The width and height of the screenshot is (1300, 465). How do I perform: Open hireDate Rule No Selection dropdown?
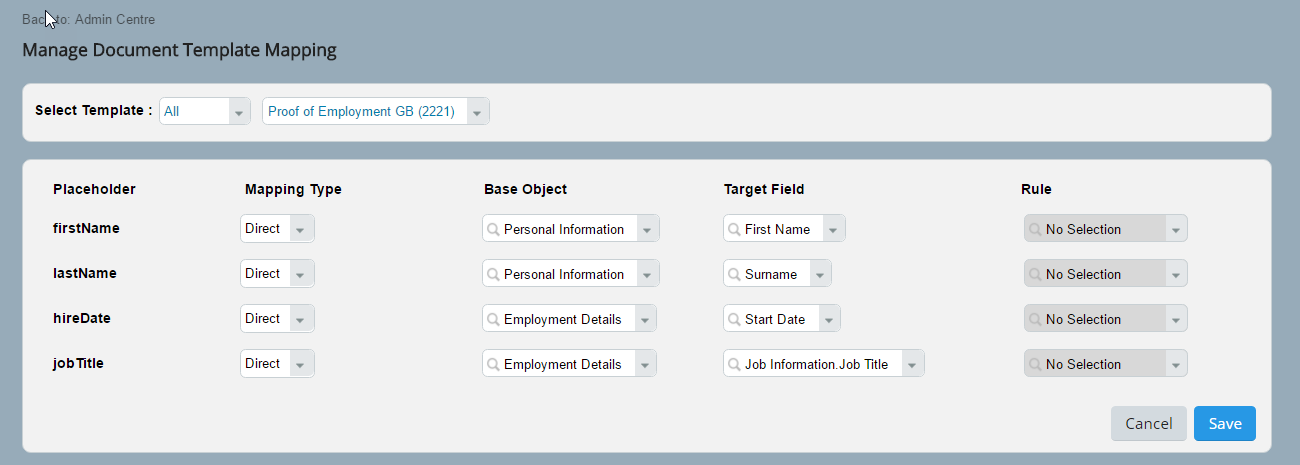pyautogui.click(x=1106, y=319)
